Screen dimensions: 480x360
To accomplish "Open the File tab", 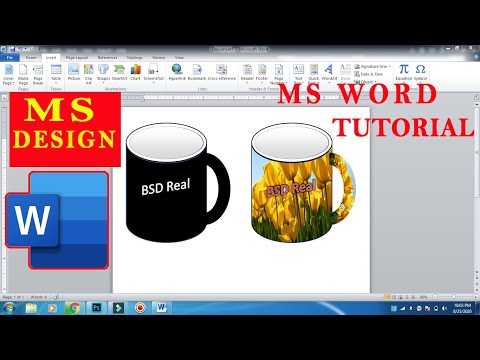I will tap(10, 57).
